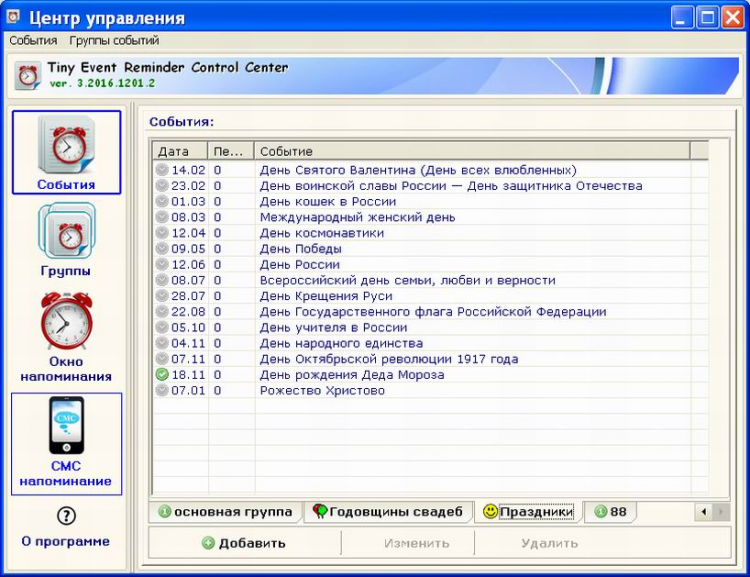
Task: Select the row День народного единства
Action: pyautogui.click(x=430, y=343)
